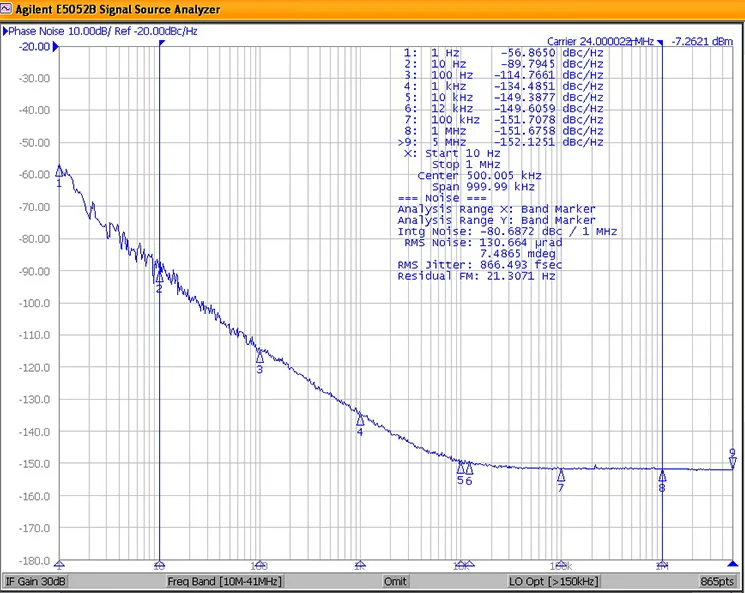Click the Phase Noise trace label
The height and width of the screenshot is (593, 745).
click(x=103, y=31)
